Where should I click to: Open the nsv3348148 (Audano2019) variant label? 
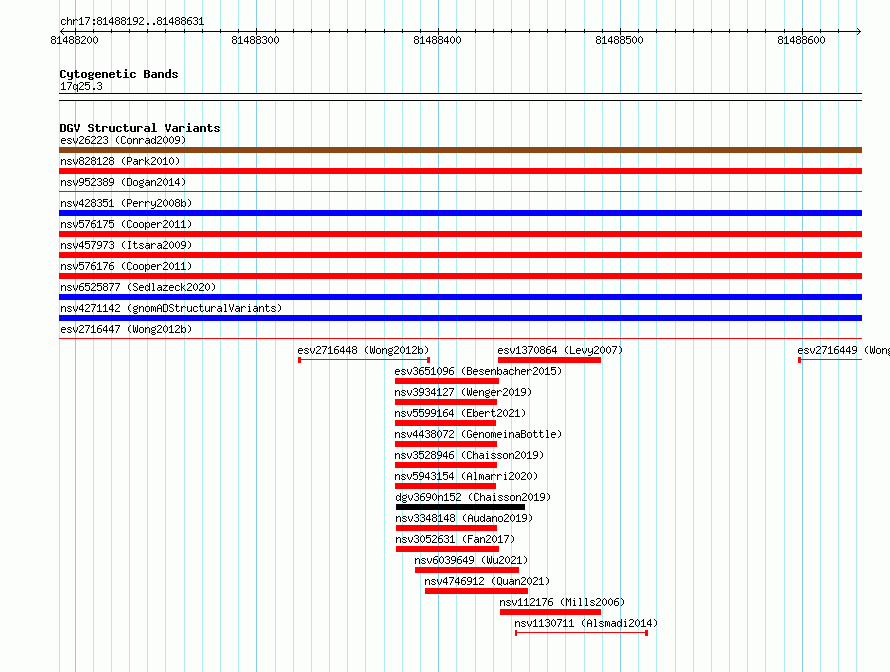click(464, 518)
